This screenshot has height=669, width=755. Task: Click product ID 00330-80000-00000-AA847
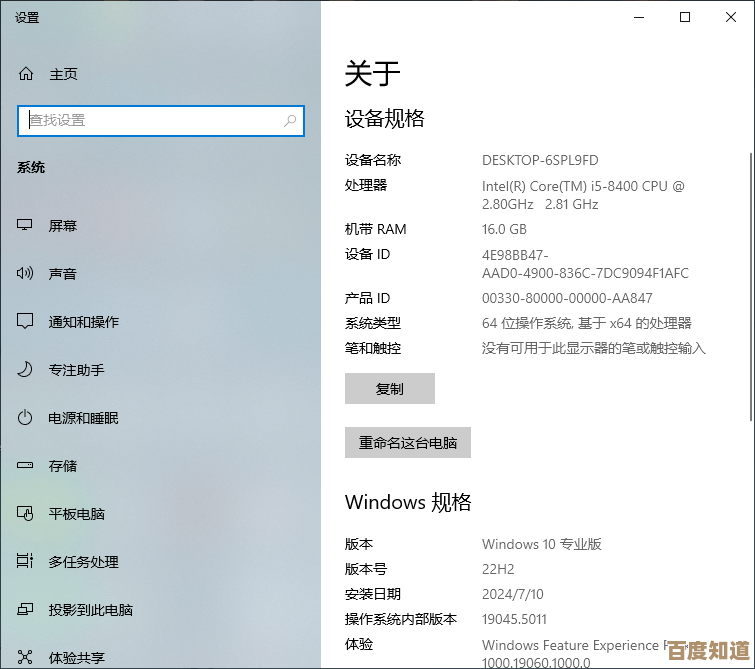tap(567, 298)
